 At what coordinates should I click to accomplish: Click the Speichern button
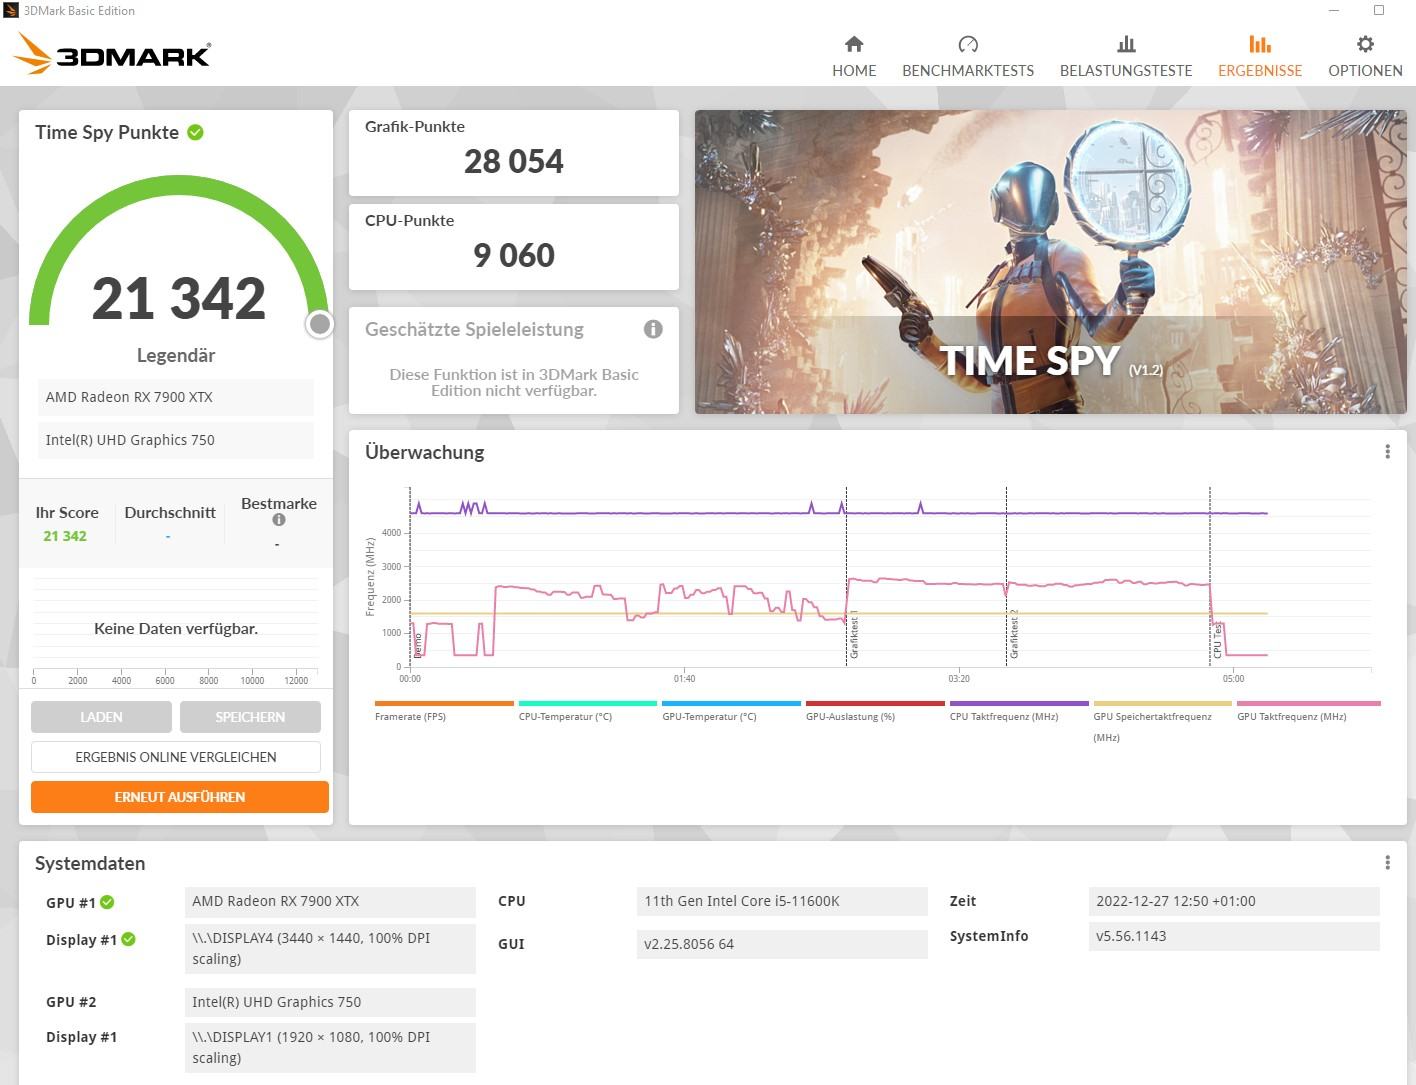(x=250, y=717)
